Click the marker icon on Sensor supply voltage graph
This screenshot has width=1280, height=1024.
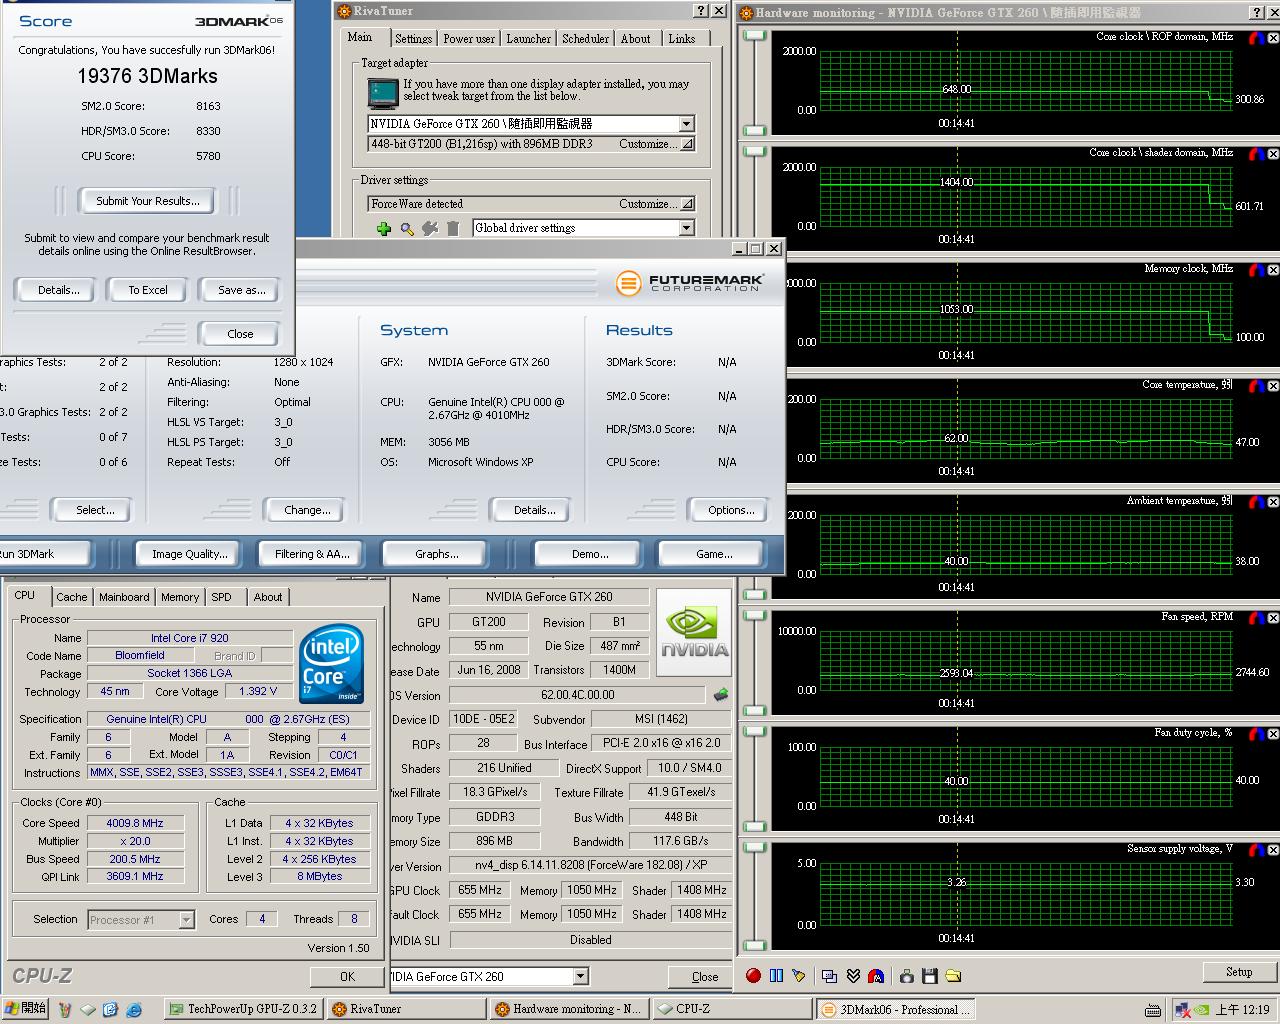(x=1256, y=850)
